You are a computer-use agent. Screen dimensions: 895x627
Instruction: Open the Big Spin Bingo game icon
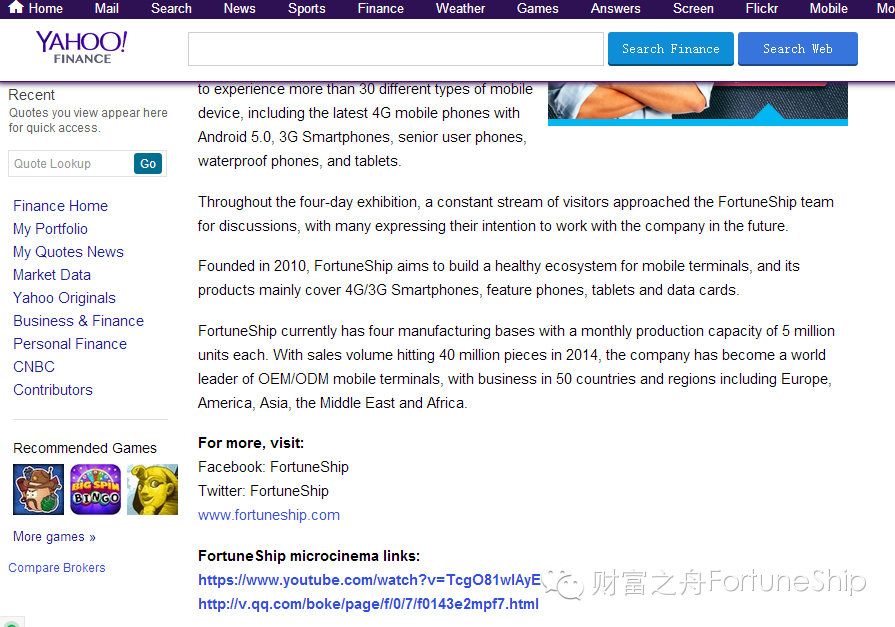tap(95, 489)
